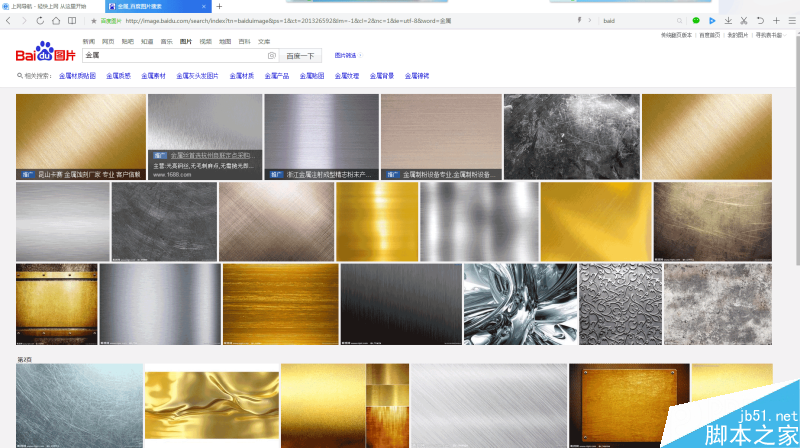Reload the page with the refresh icon

tap(40, 20)
